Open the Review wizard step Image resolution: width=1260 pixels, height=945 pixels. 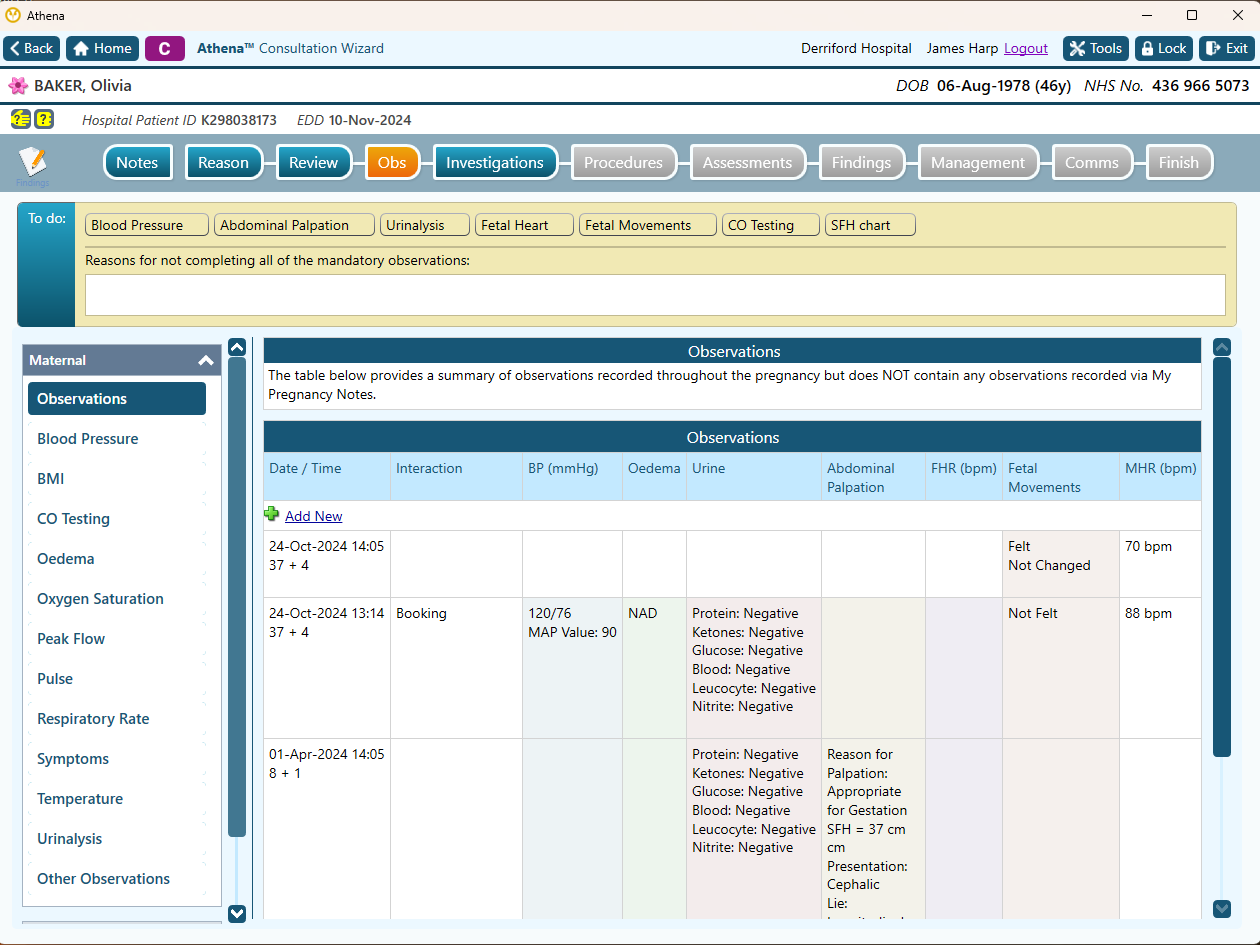(x=314, y=163)
